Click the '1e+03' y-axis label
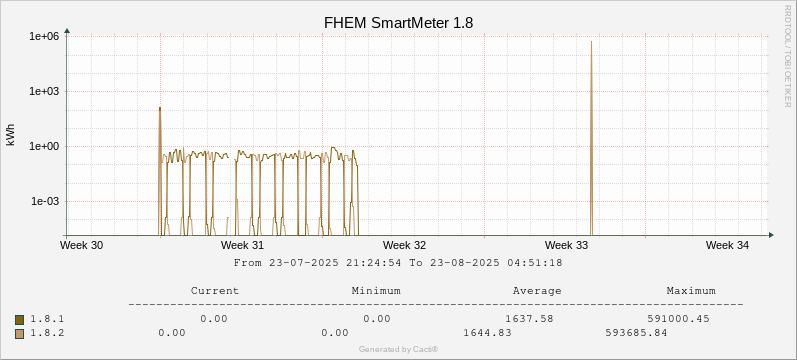 pos(44,92)
